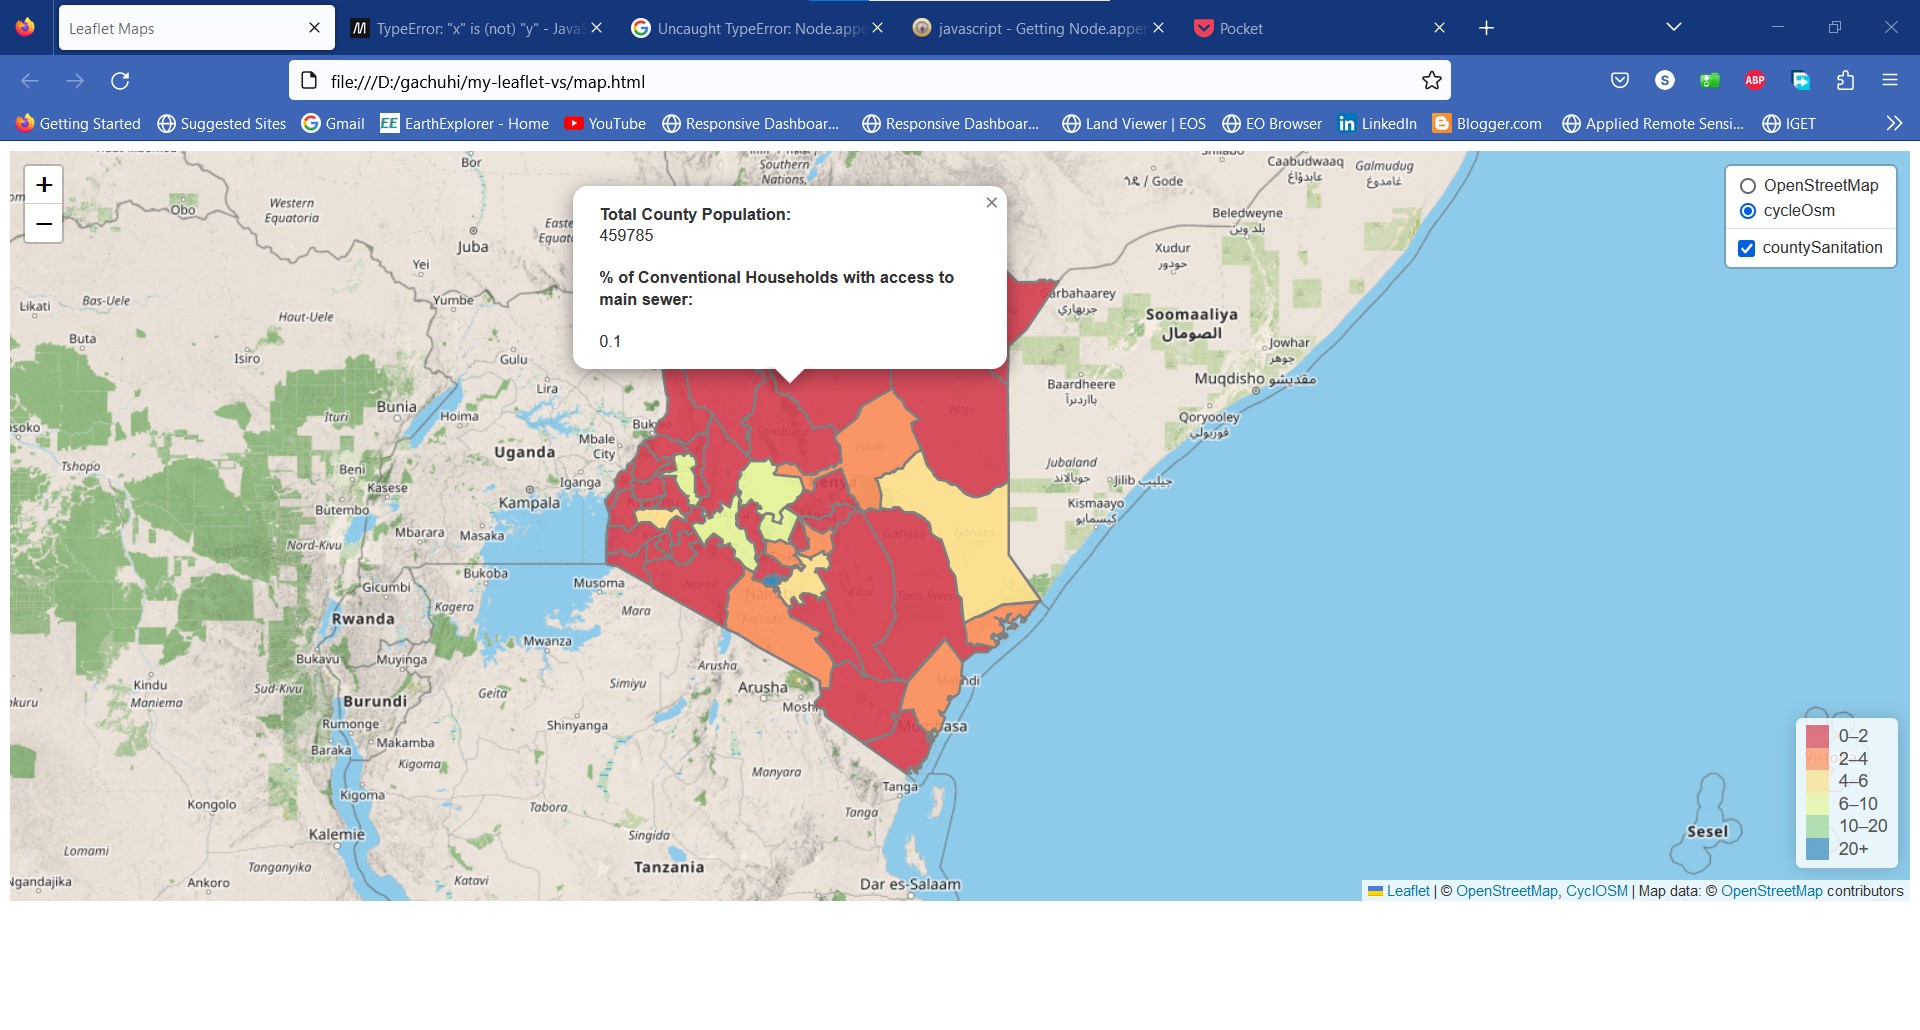Zoom out on the Leaflet map

pyautogui.click(x=44, y=224)
